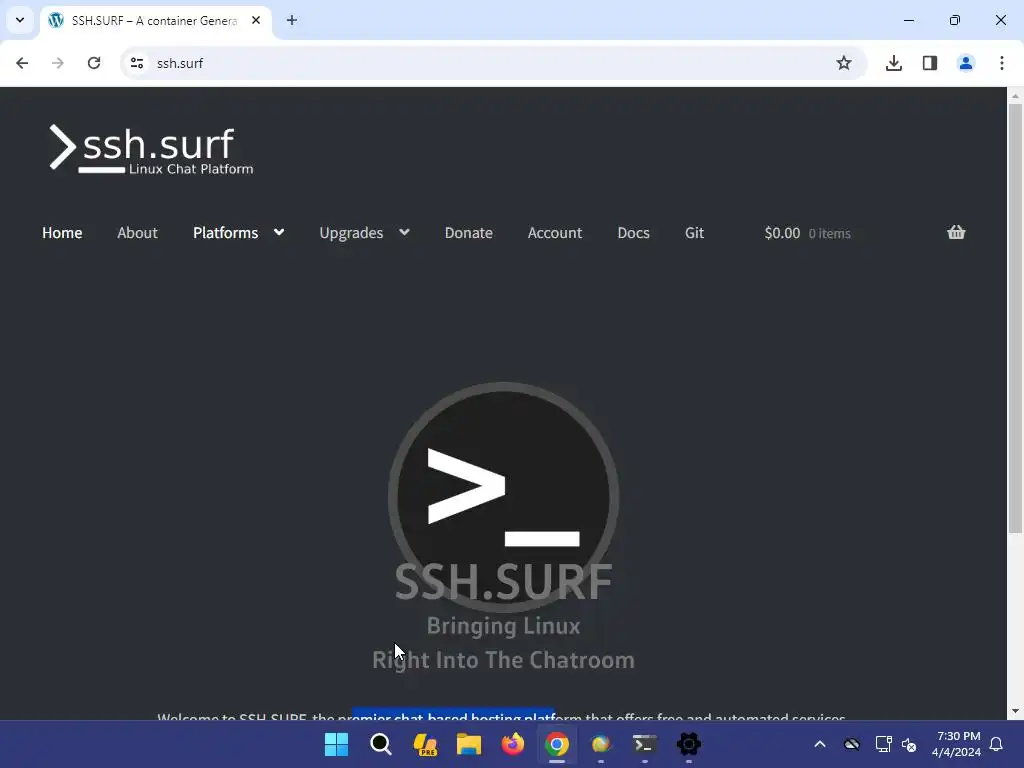
Task: Open the tab search dropdown arrow
Action: pyautogui.click(x=20, y=20)
